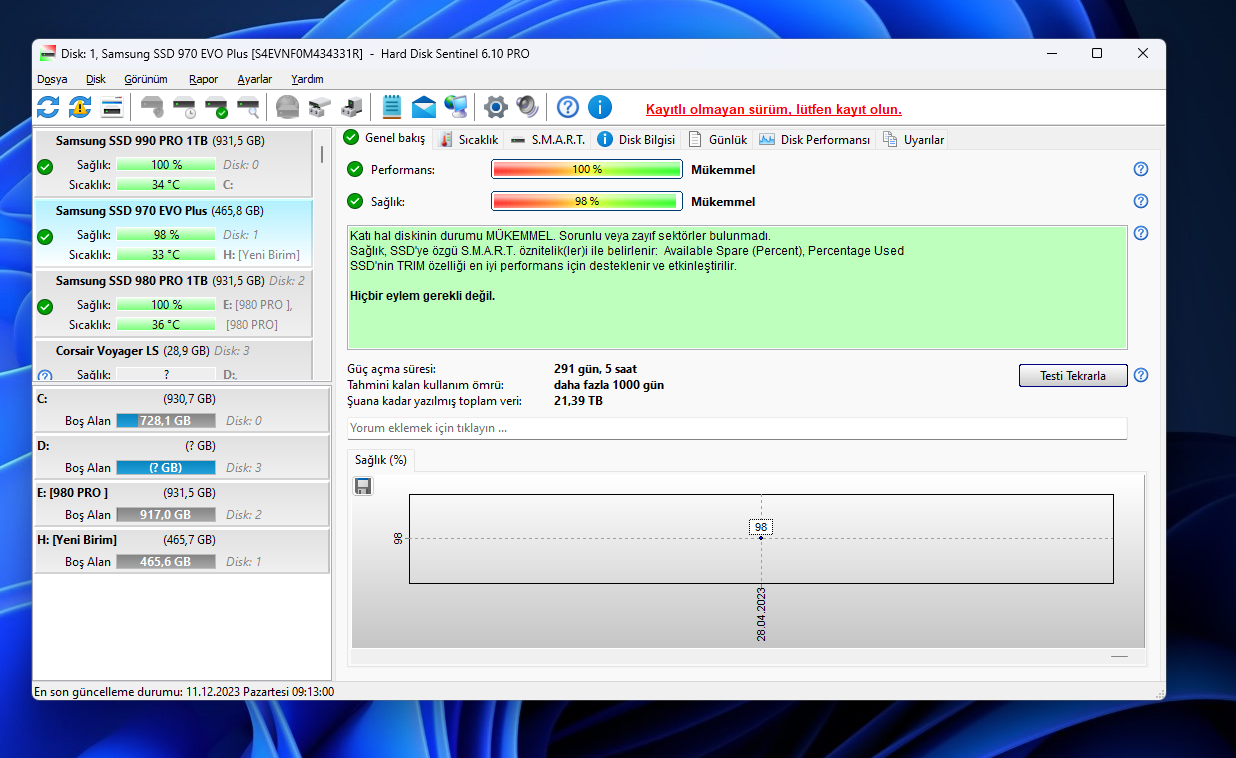The image size is (1236, 758).
Task: Open the Dosya menu
Action: point(52,79)
